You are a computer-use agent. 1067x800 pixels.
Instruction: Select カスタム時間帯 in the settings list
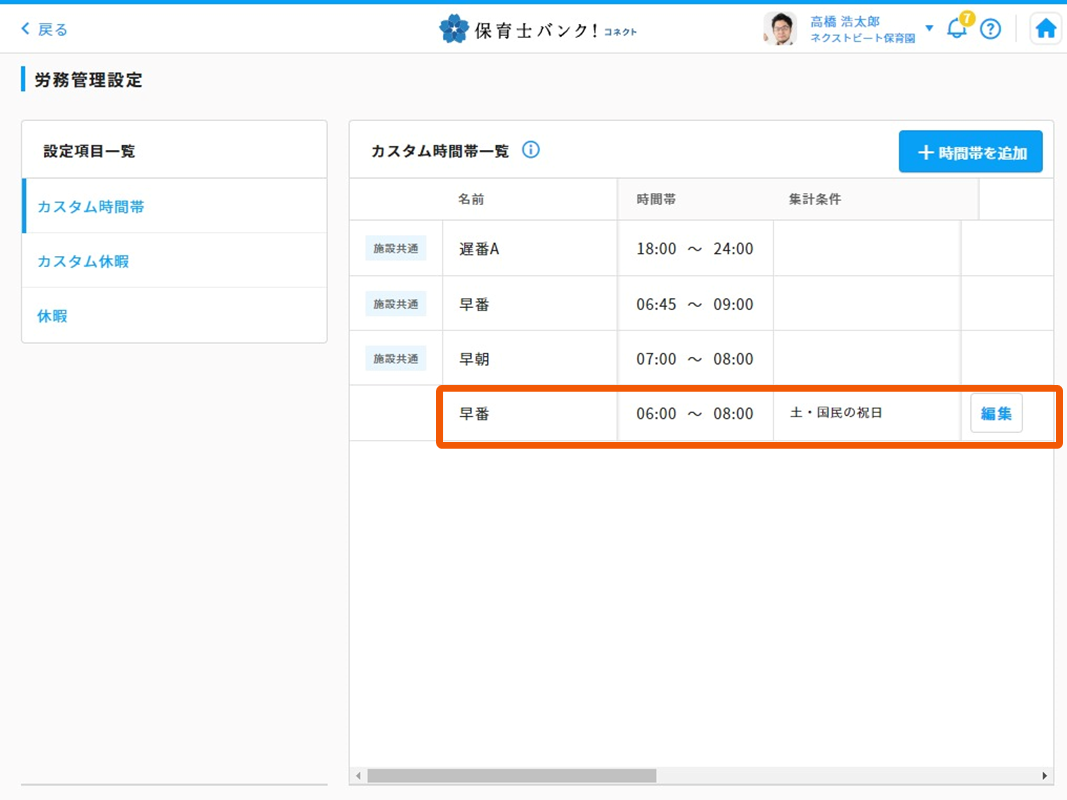[91, 207]
